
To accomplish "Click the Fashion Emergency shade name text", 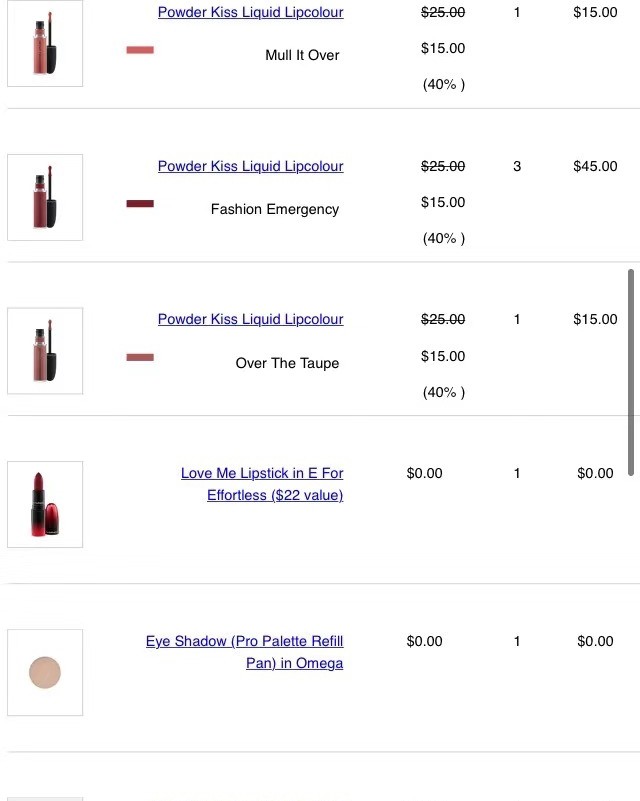I will [275, 209].
